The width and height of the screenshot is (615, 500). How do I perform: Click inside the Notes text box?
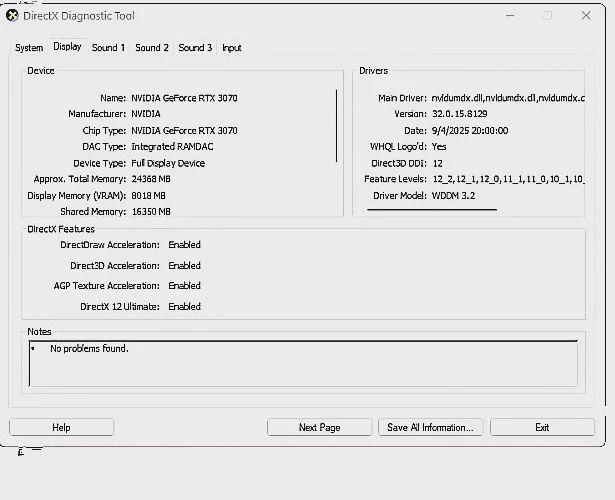pyautogui.click(x=303, y=364)
